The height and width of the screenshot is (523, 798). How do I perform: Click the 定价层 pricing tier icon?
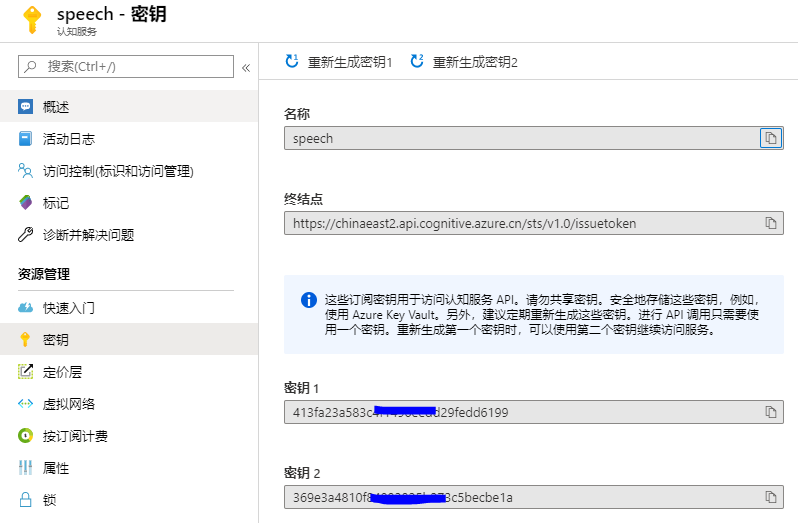tap(25, 371)
